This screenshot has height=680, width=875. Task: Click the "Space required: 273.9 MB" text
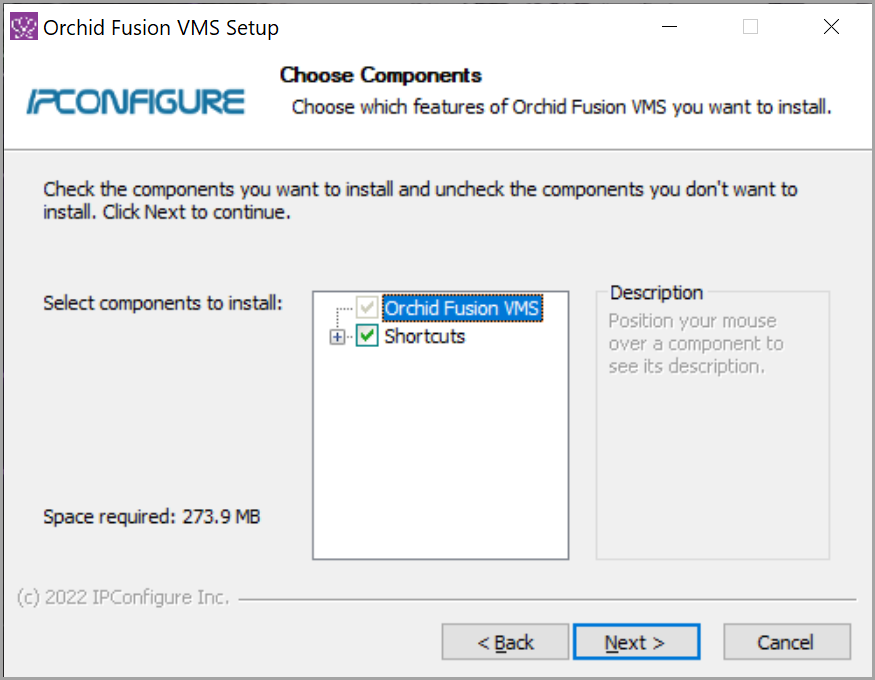pyautogui.click(x=152, y=517)
